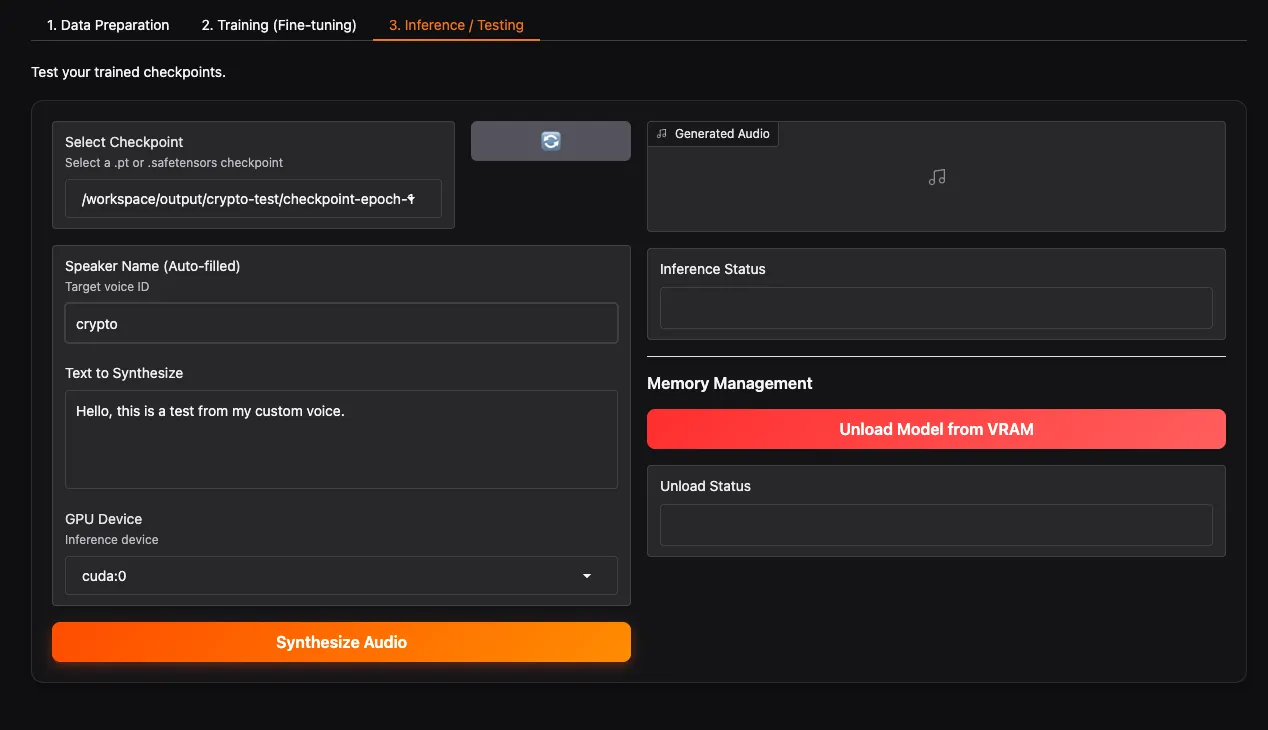Click the 'Test your trained checkpoints' description text
Image resolution: width=1268 pixels, height=730 pixels.
[x=128, y=72]
